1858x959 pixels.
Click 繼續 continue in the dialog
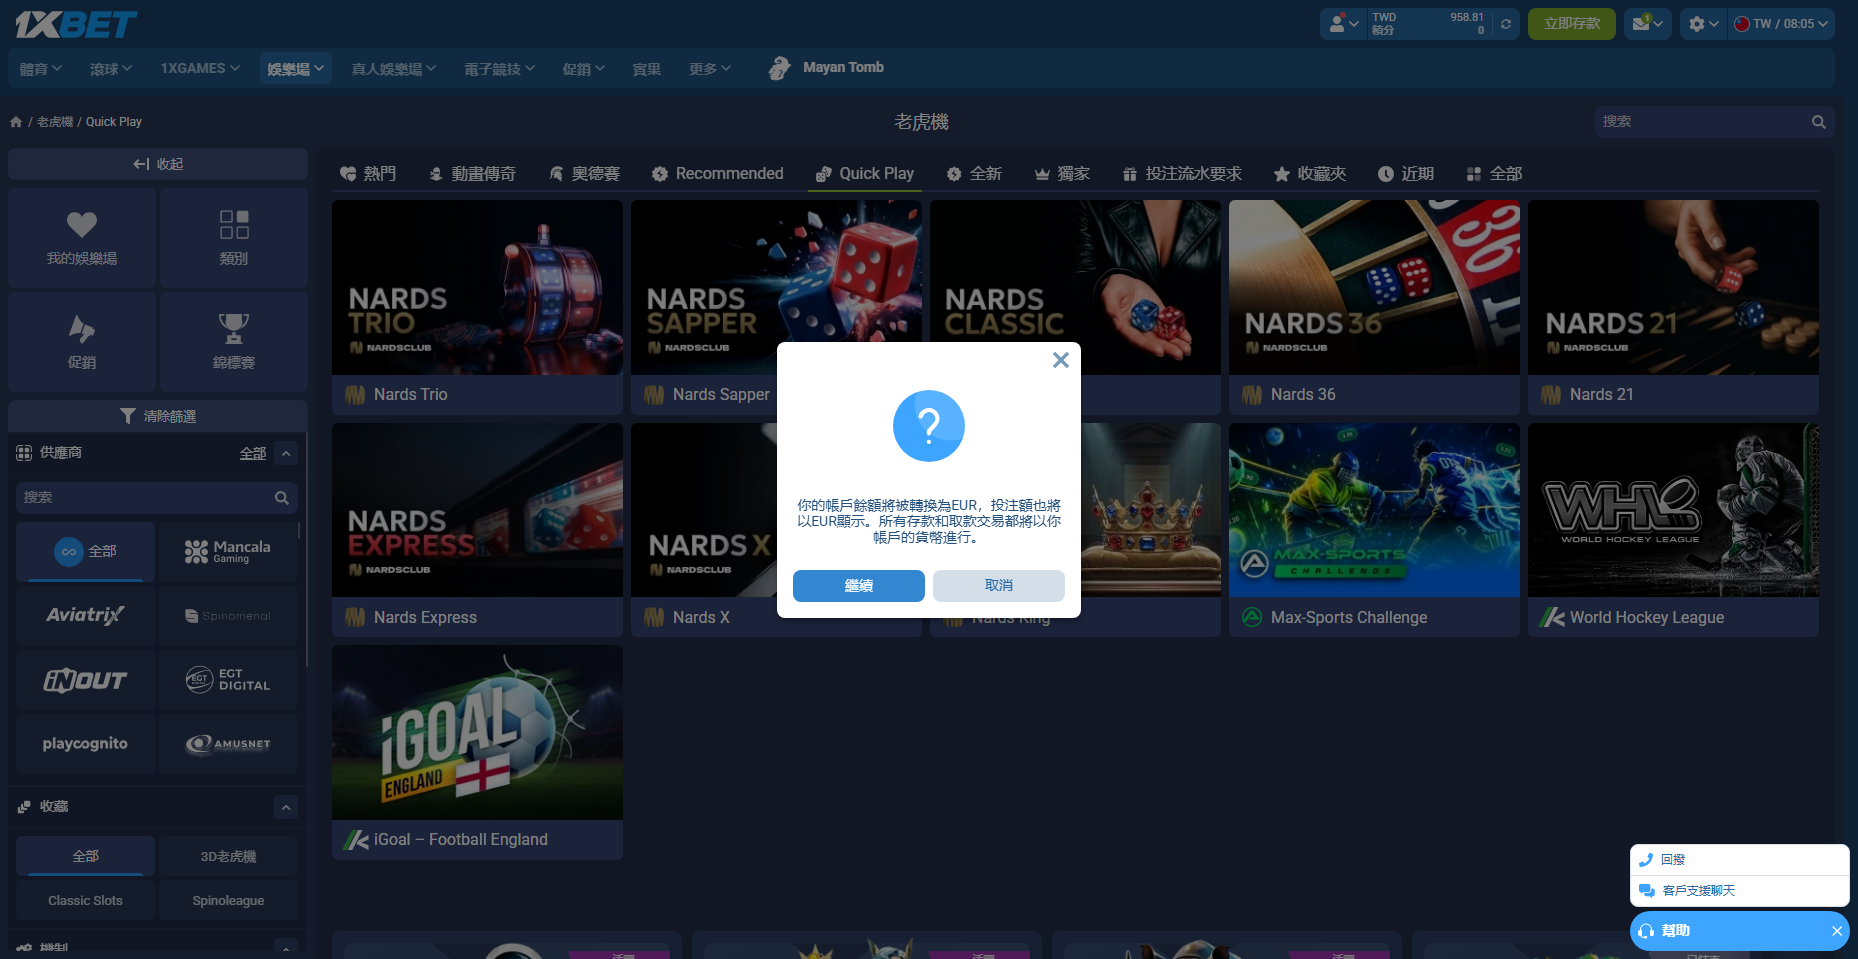[x=858, y=586]
